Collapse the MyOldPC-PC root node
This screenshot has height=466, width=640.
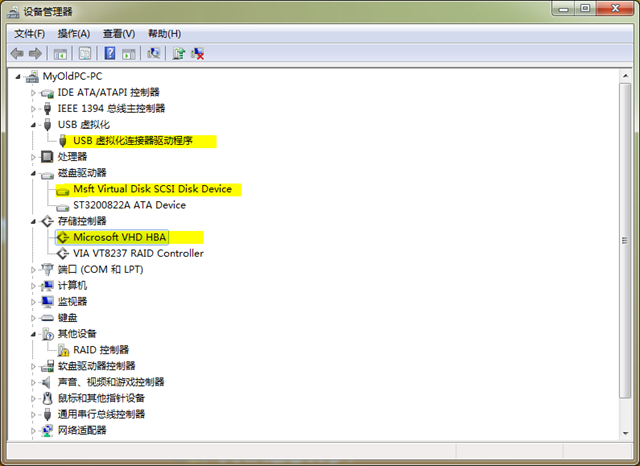pos(18,77)
